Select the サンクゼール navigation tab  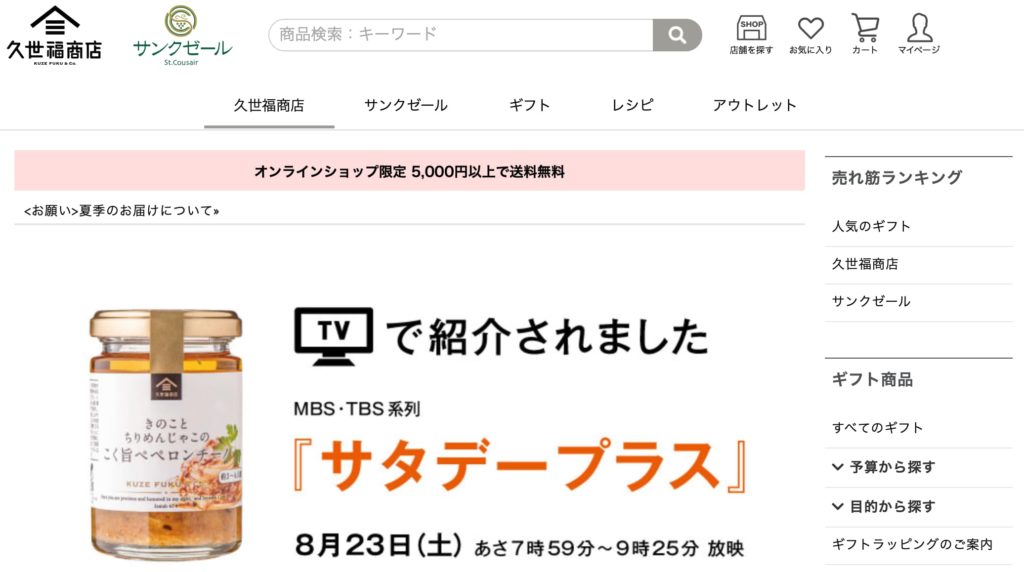[x=406, y=105]
